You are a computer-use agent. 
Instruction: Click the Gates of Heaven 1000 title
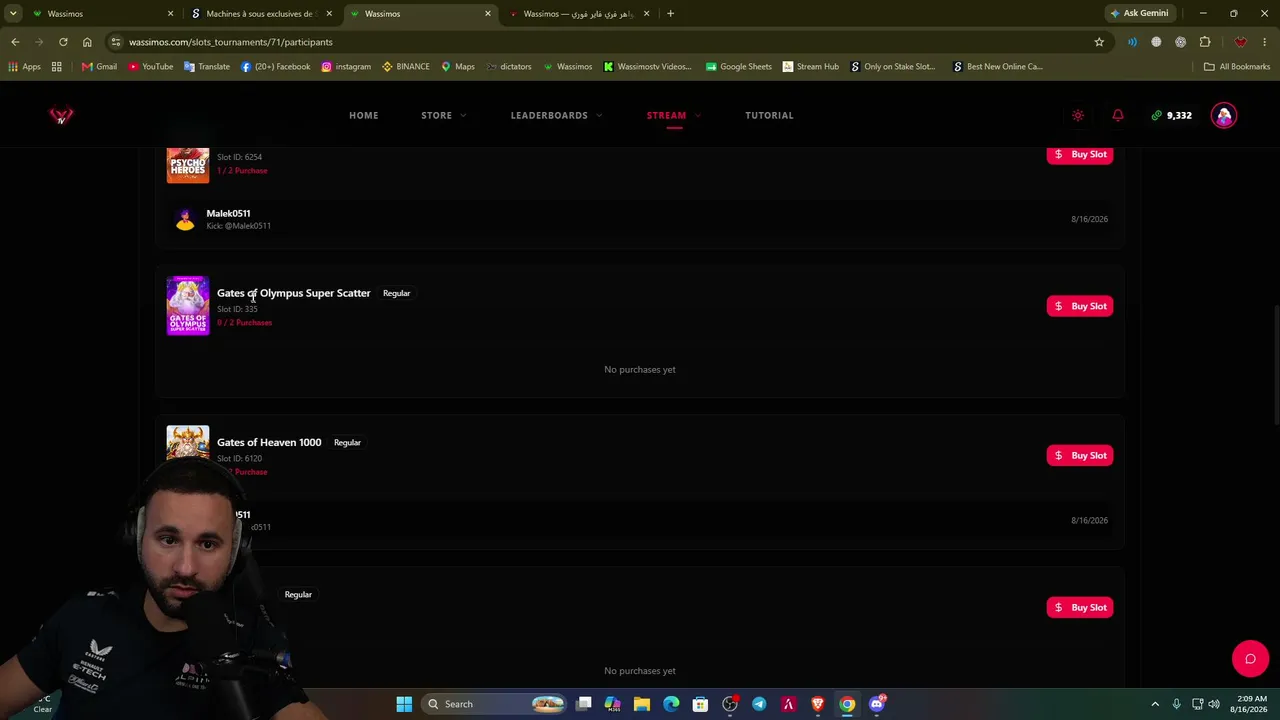click(x=269, y=442)
